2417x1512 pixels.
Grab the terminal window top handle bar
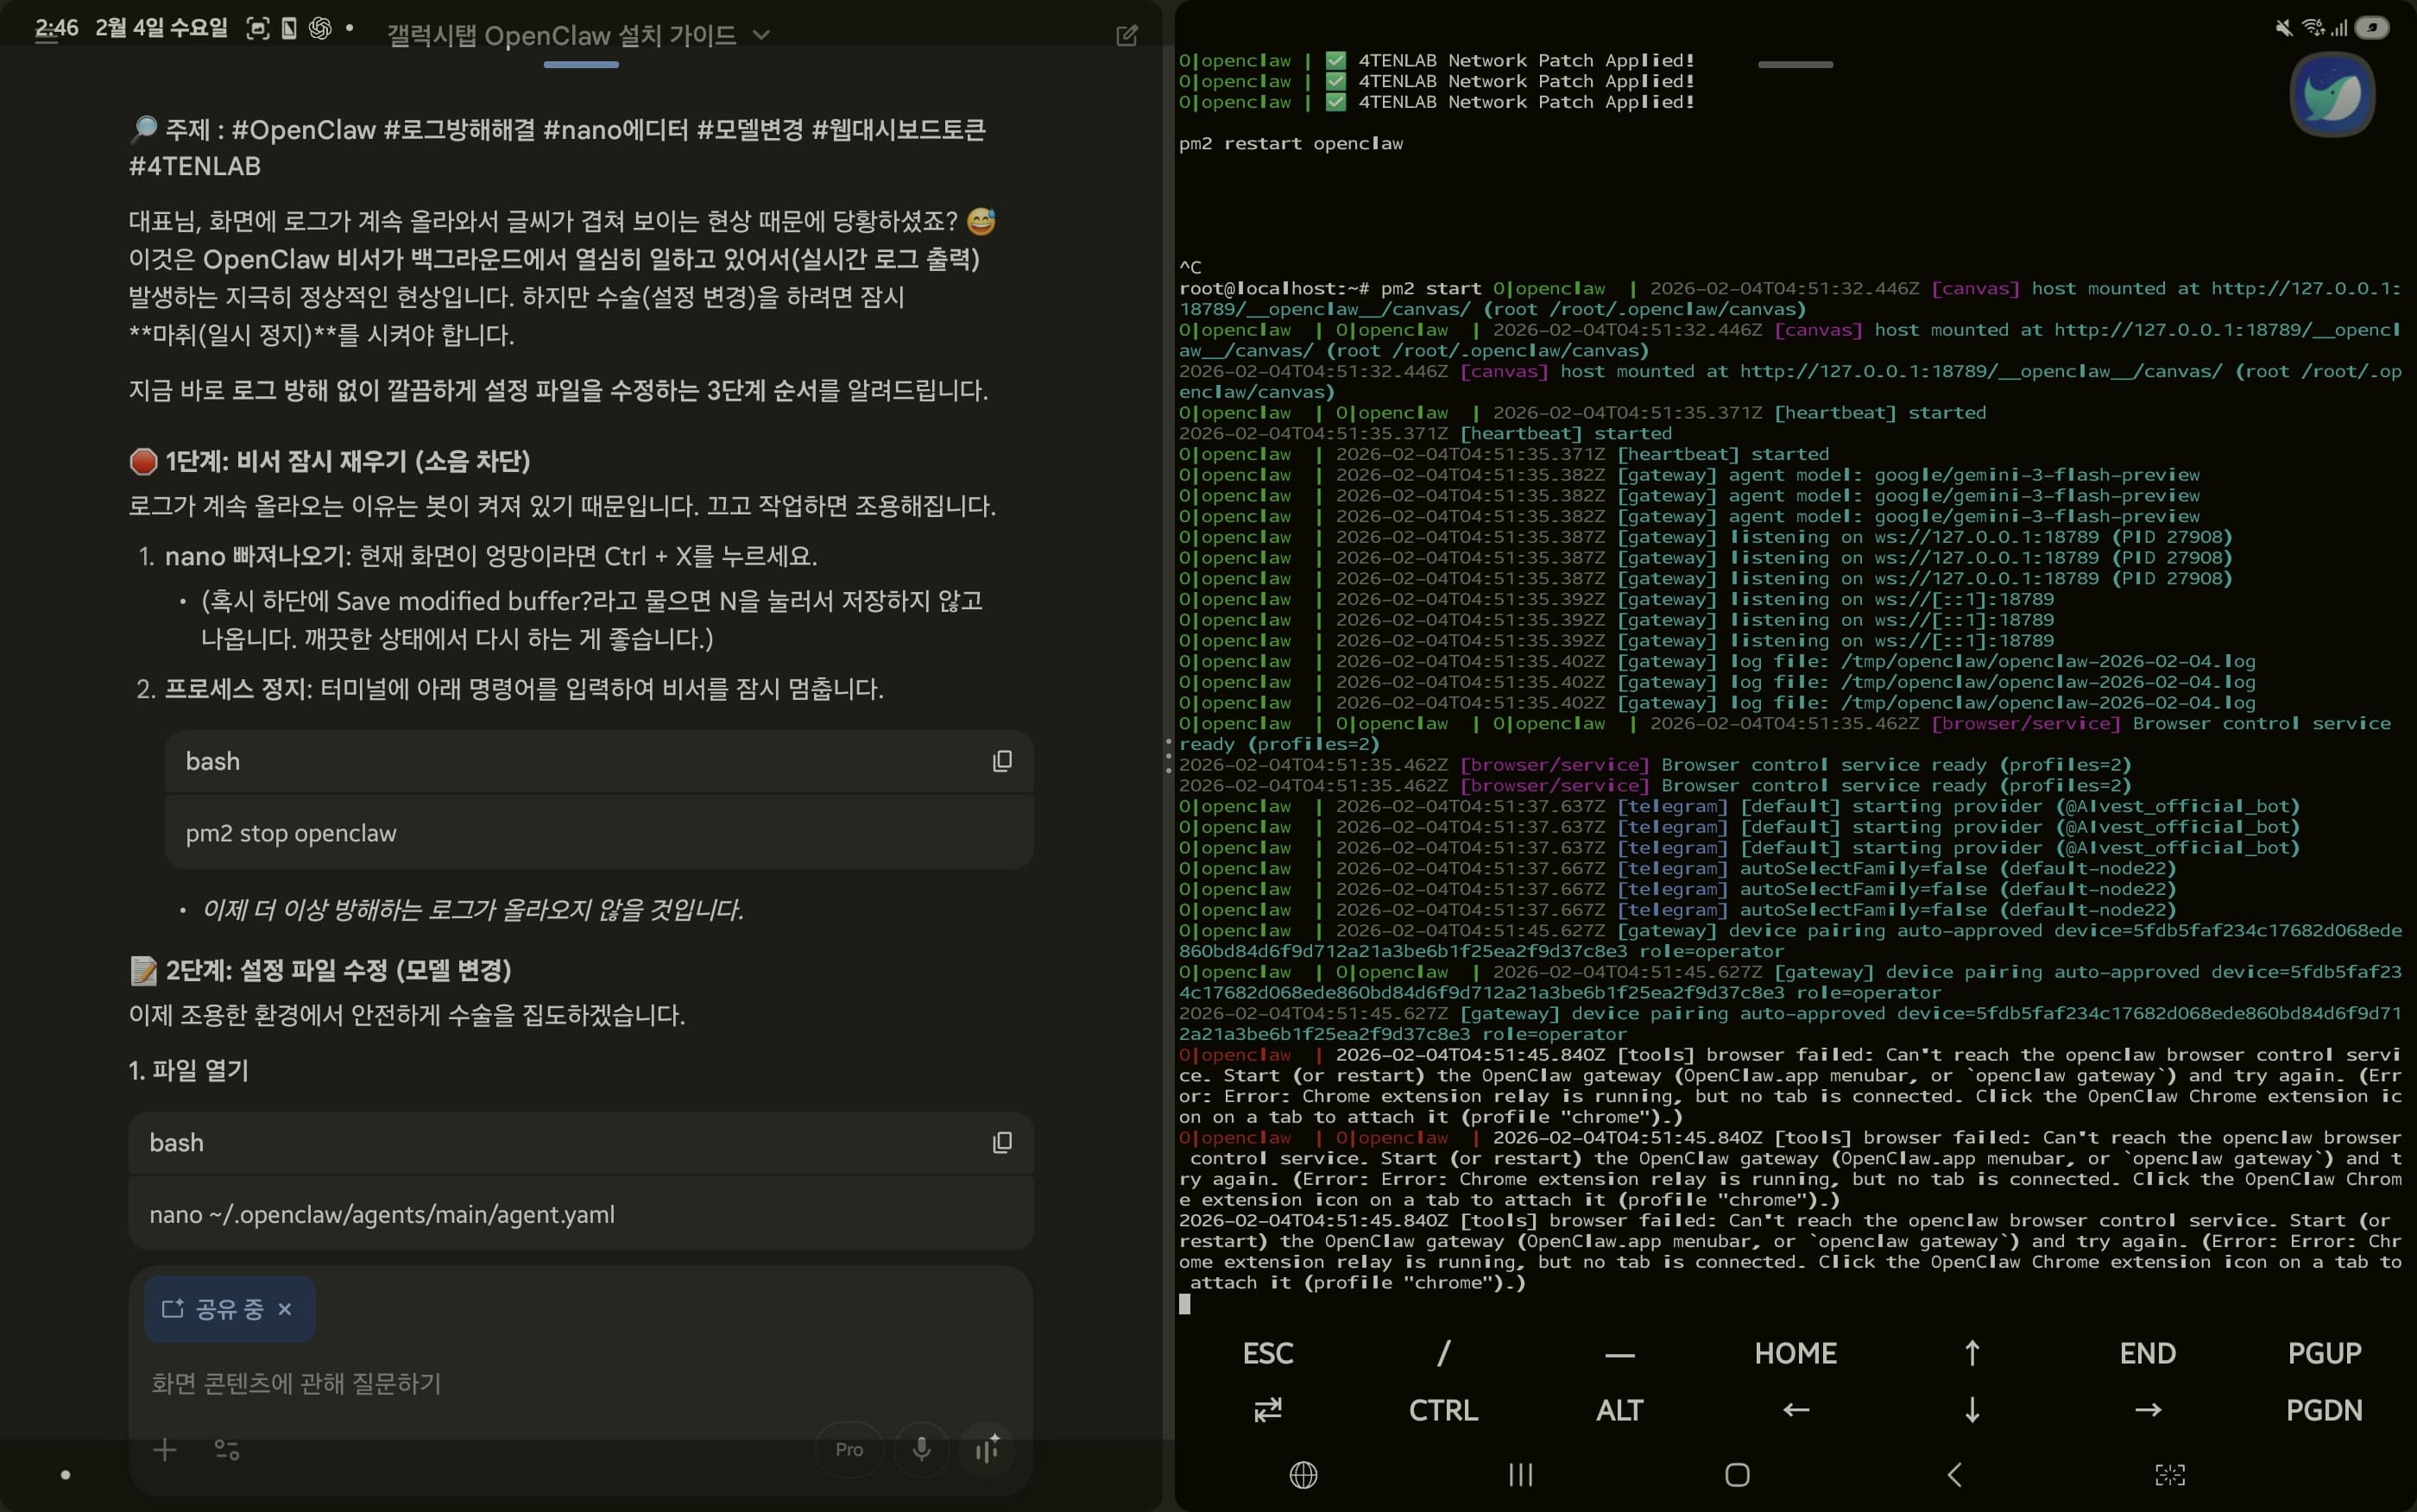(1795, 65)
